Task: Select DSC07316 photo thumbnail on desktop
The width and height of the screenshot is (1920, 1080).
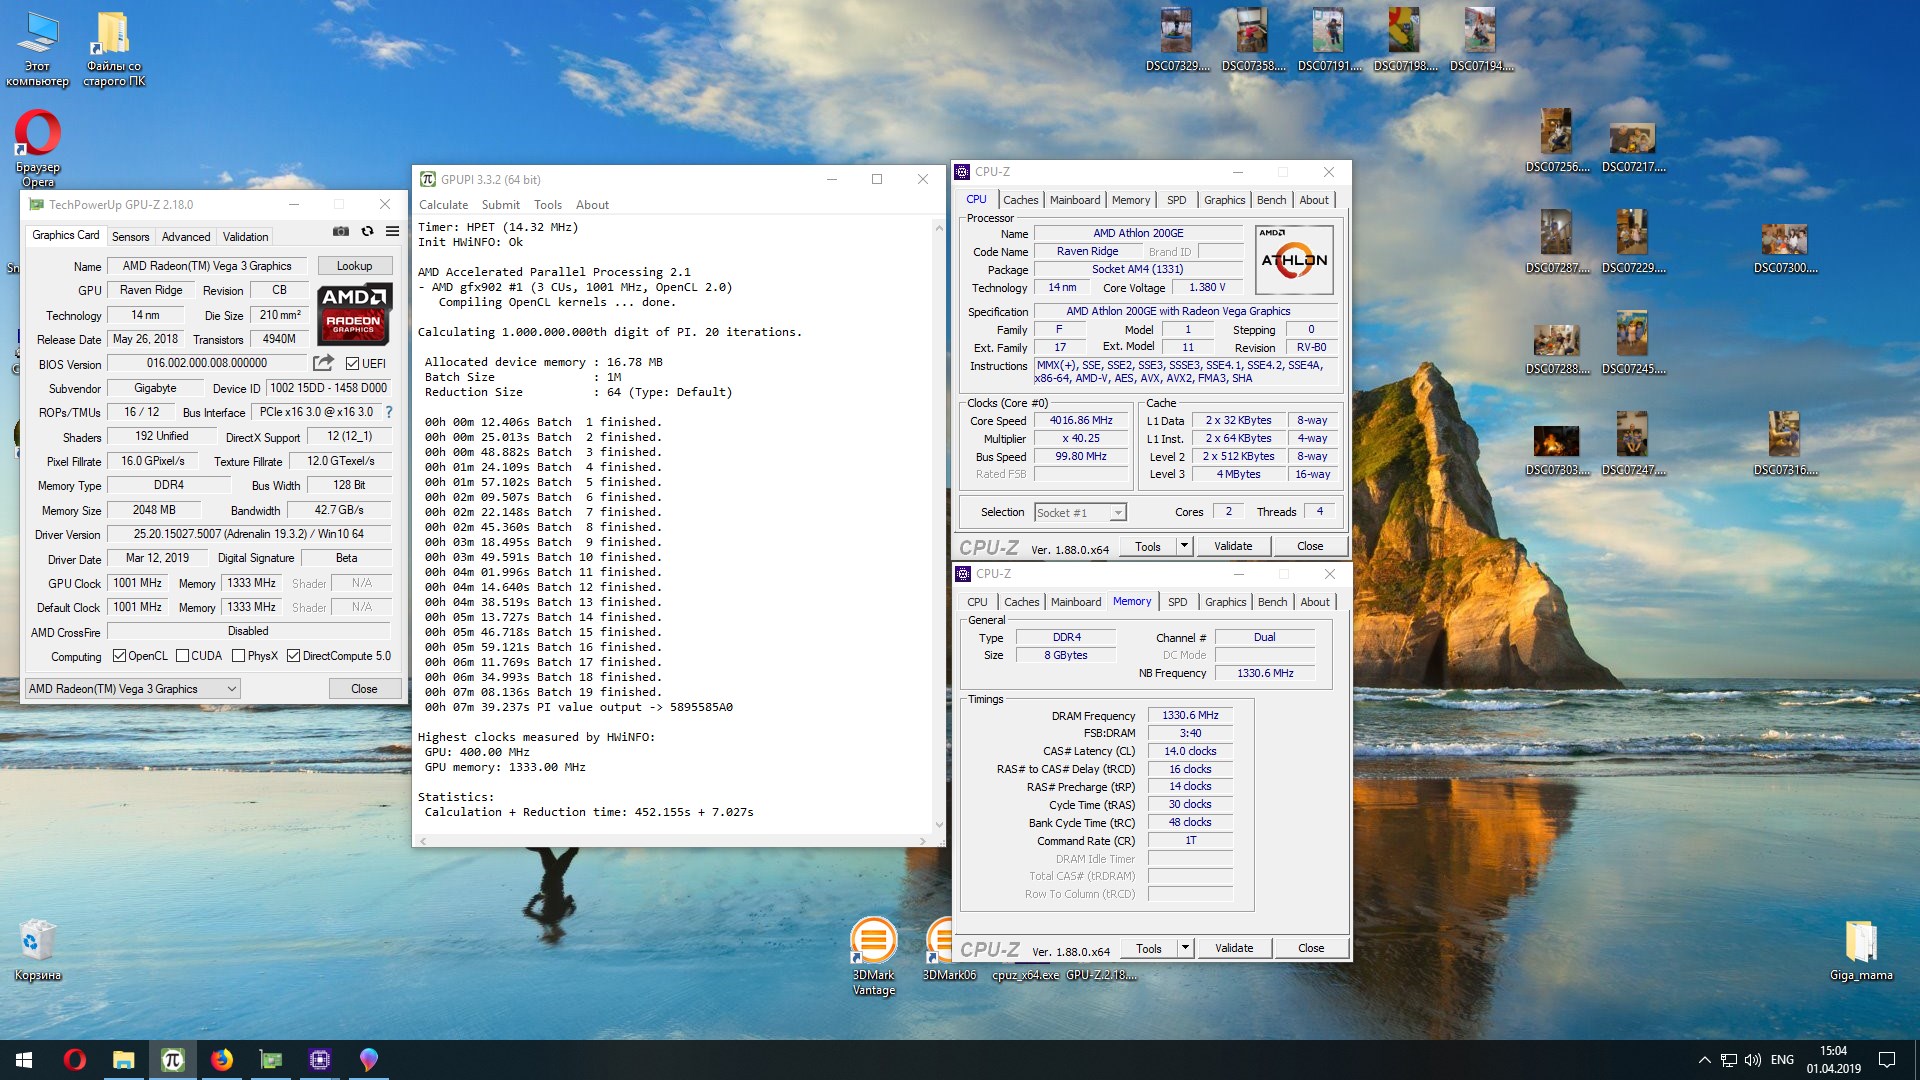Action: click(1785, 443)
